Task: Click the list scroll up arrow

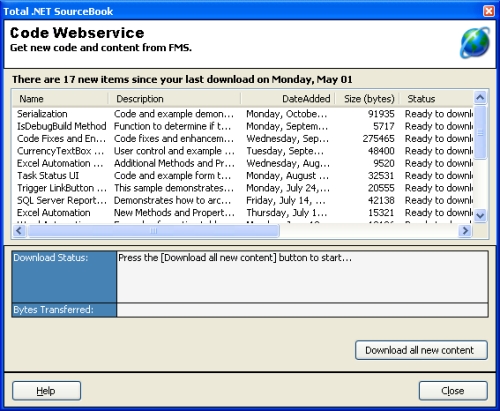Action: (x=480, y=97)
